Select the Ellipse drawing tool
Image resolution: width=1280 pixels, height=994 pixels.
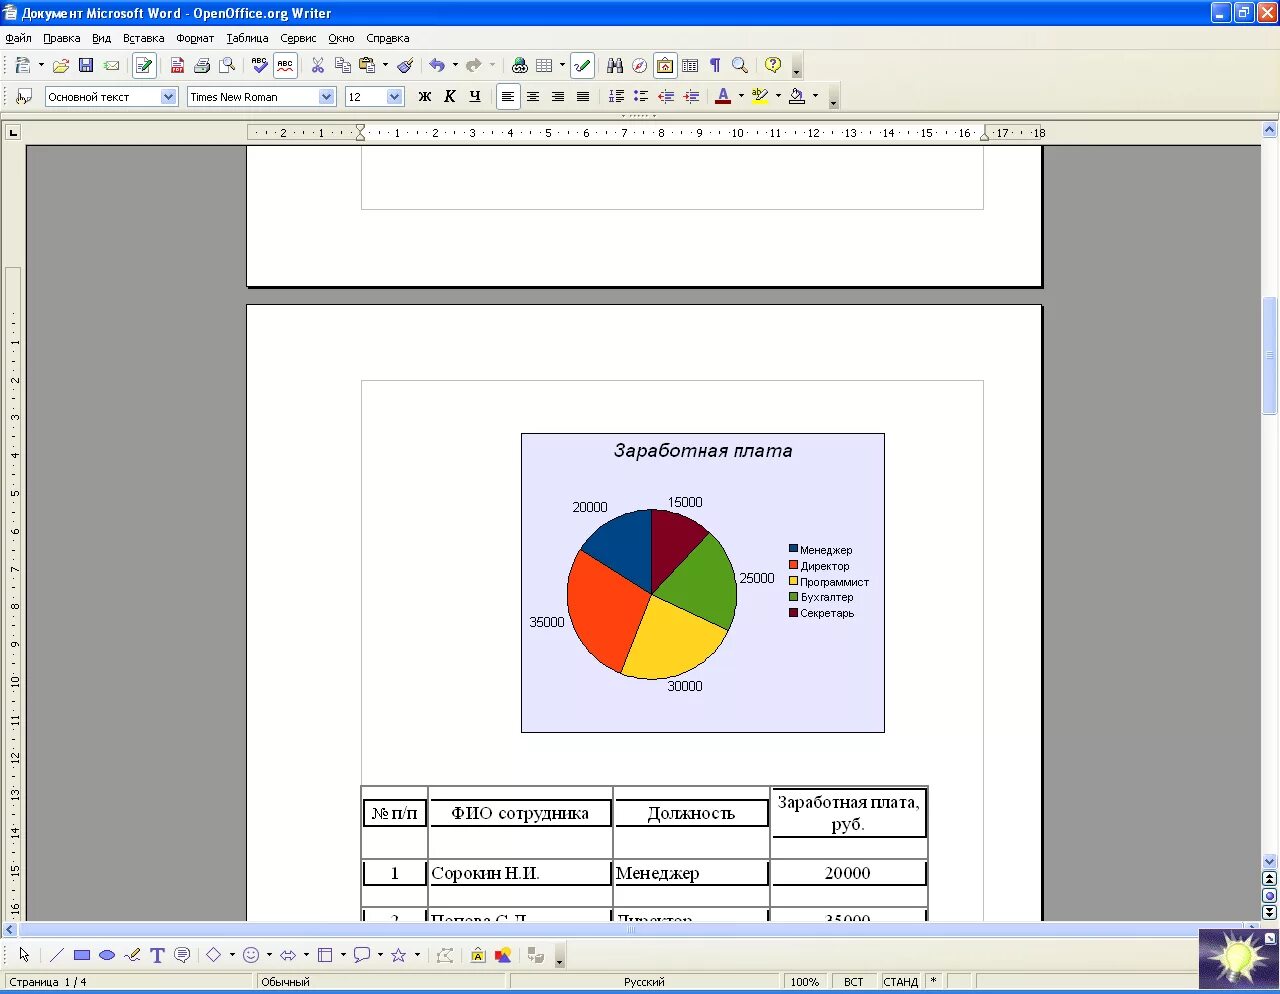coord(107,955)
